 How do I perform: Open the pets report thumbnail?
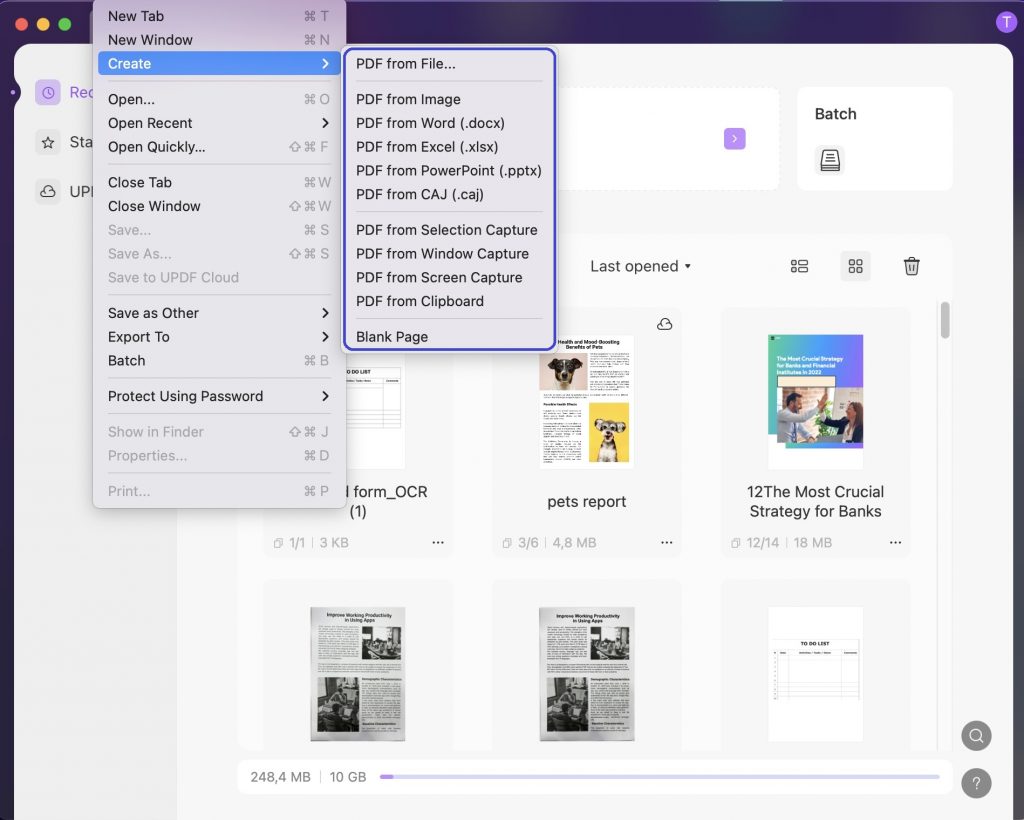[586, 400]
